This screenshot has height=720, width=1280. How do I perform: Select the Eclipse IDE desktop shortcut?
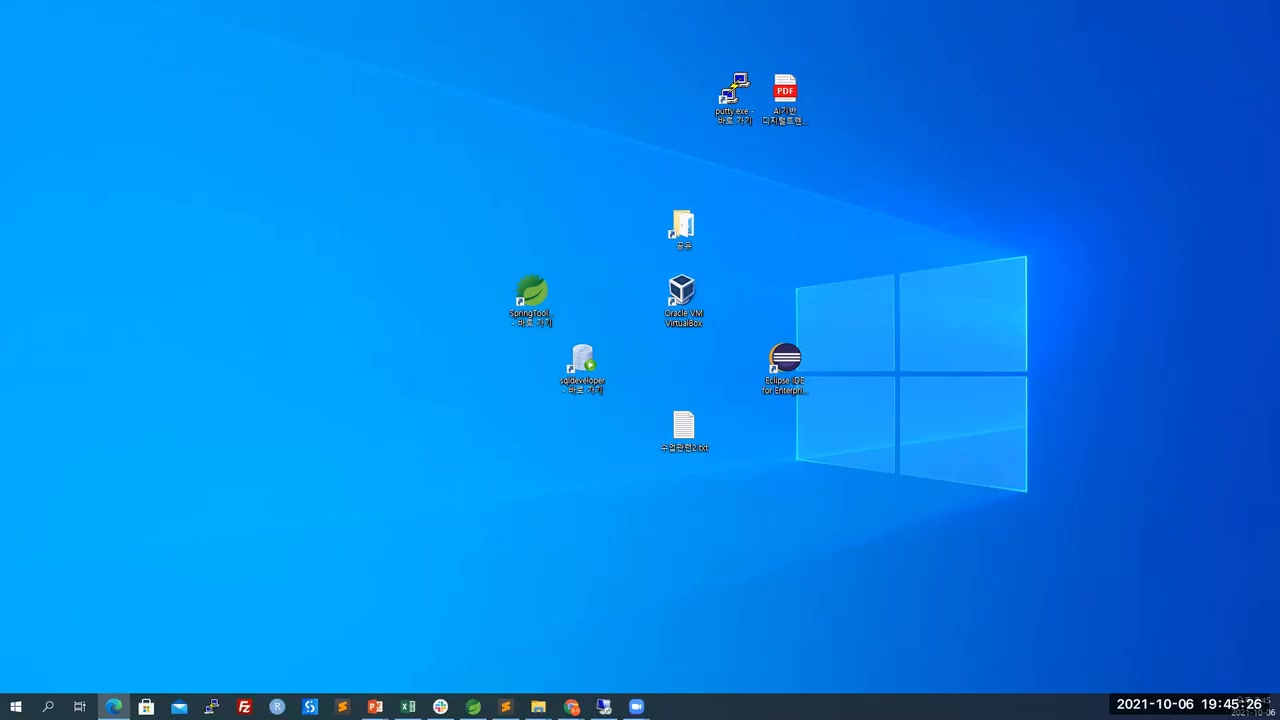(785, 359)
